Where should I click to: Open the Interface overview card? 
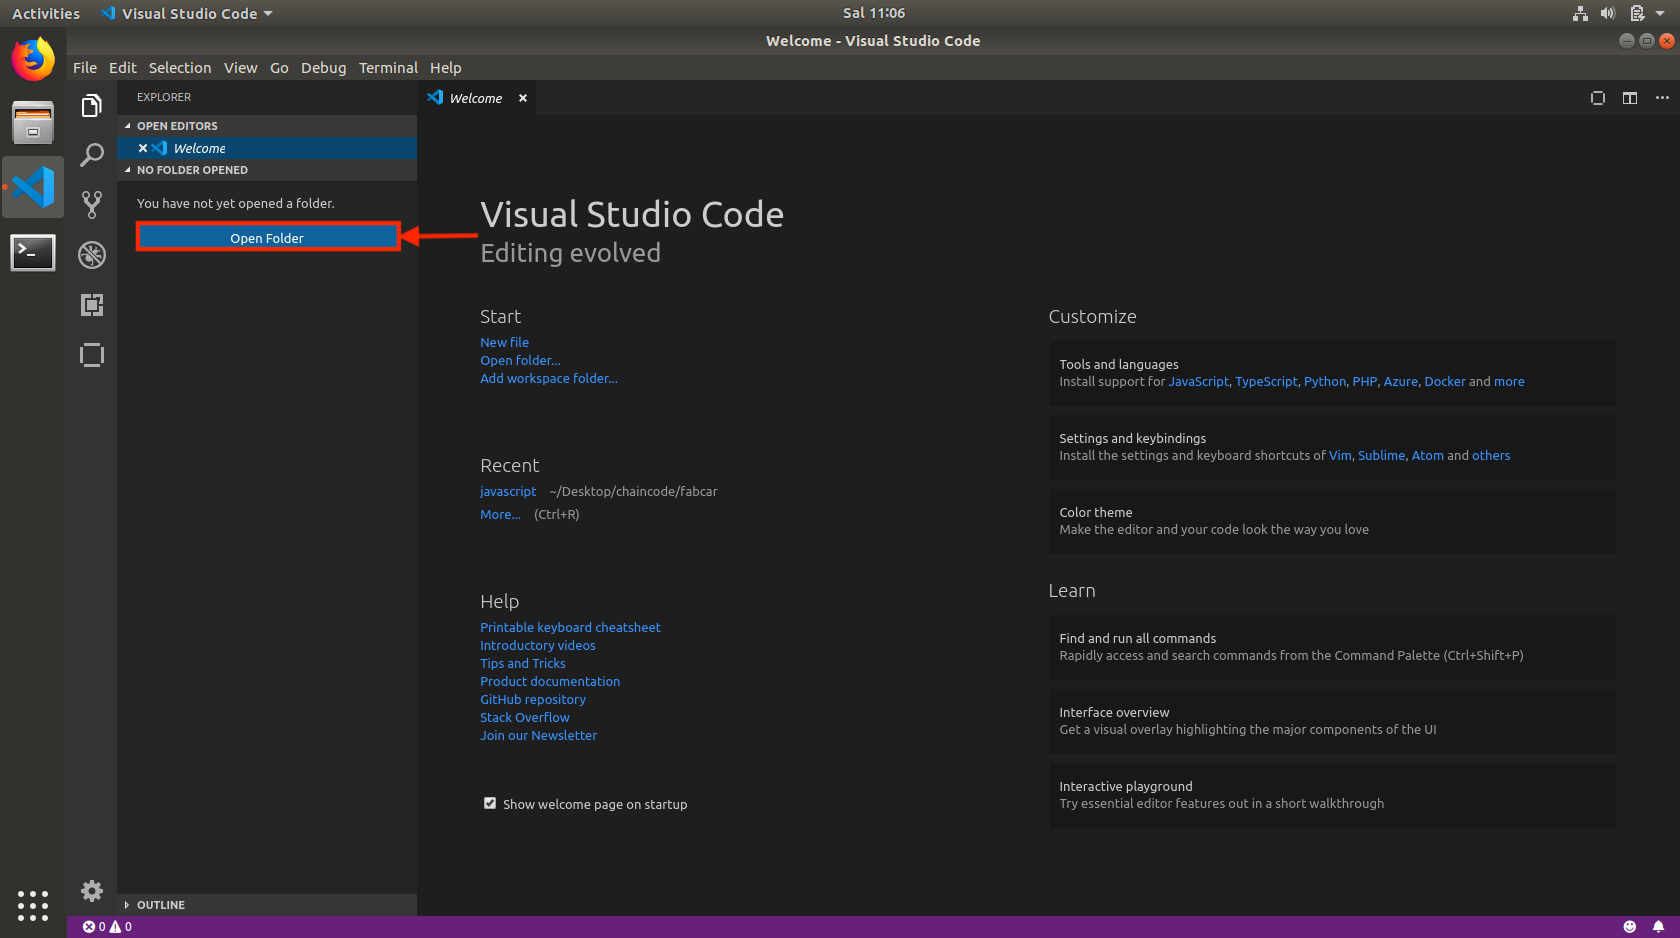pos(1332,721)
